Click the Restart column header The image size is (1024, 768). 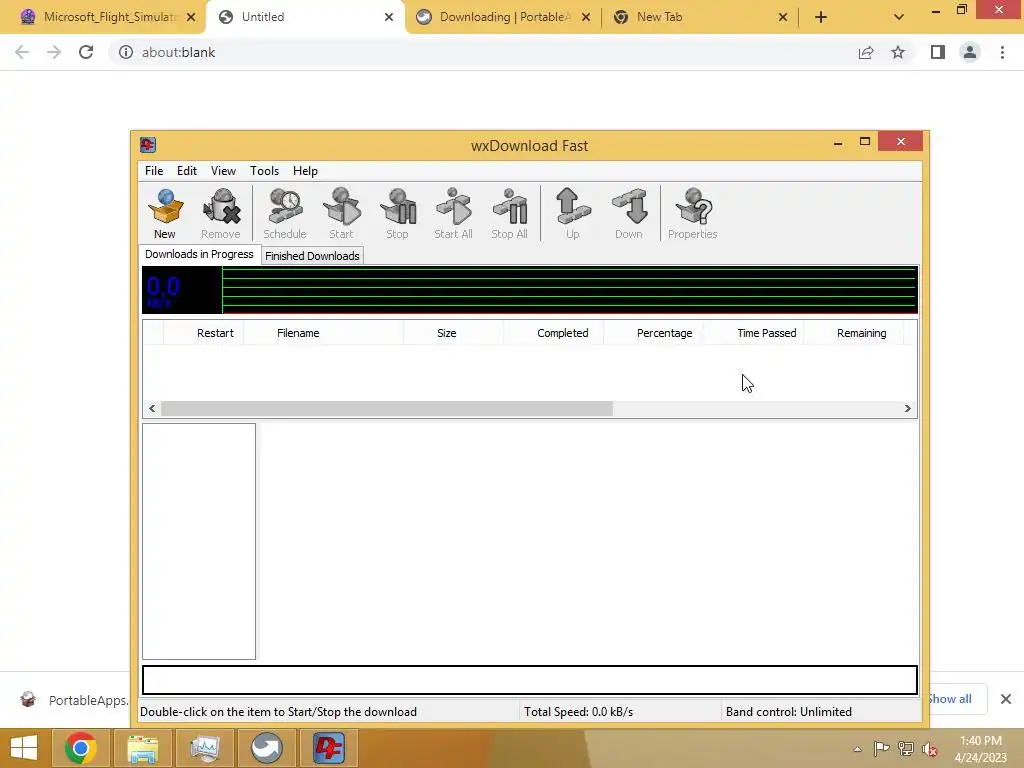[204, 333]
